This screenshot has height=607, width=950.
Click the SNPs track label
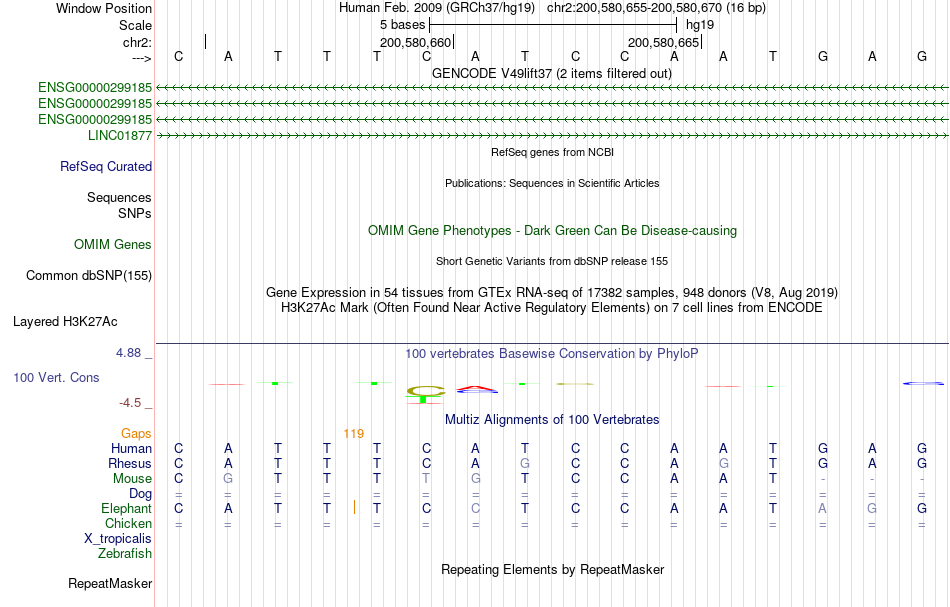point(135,213)
